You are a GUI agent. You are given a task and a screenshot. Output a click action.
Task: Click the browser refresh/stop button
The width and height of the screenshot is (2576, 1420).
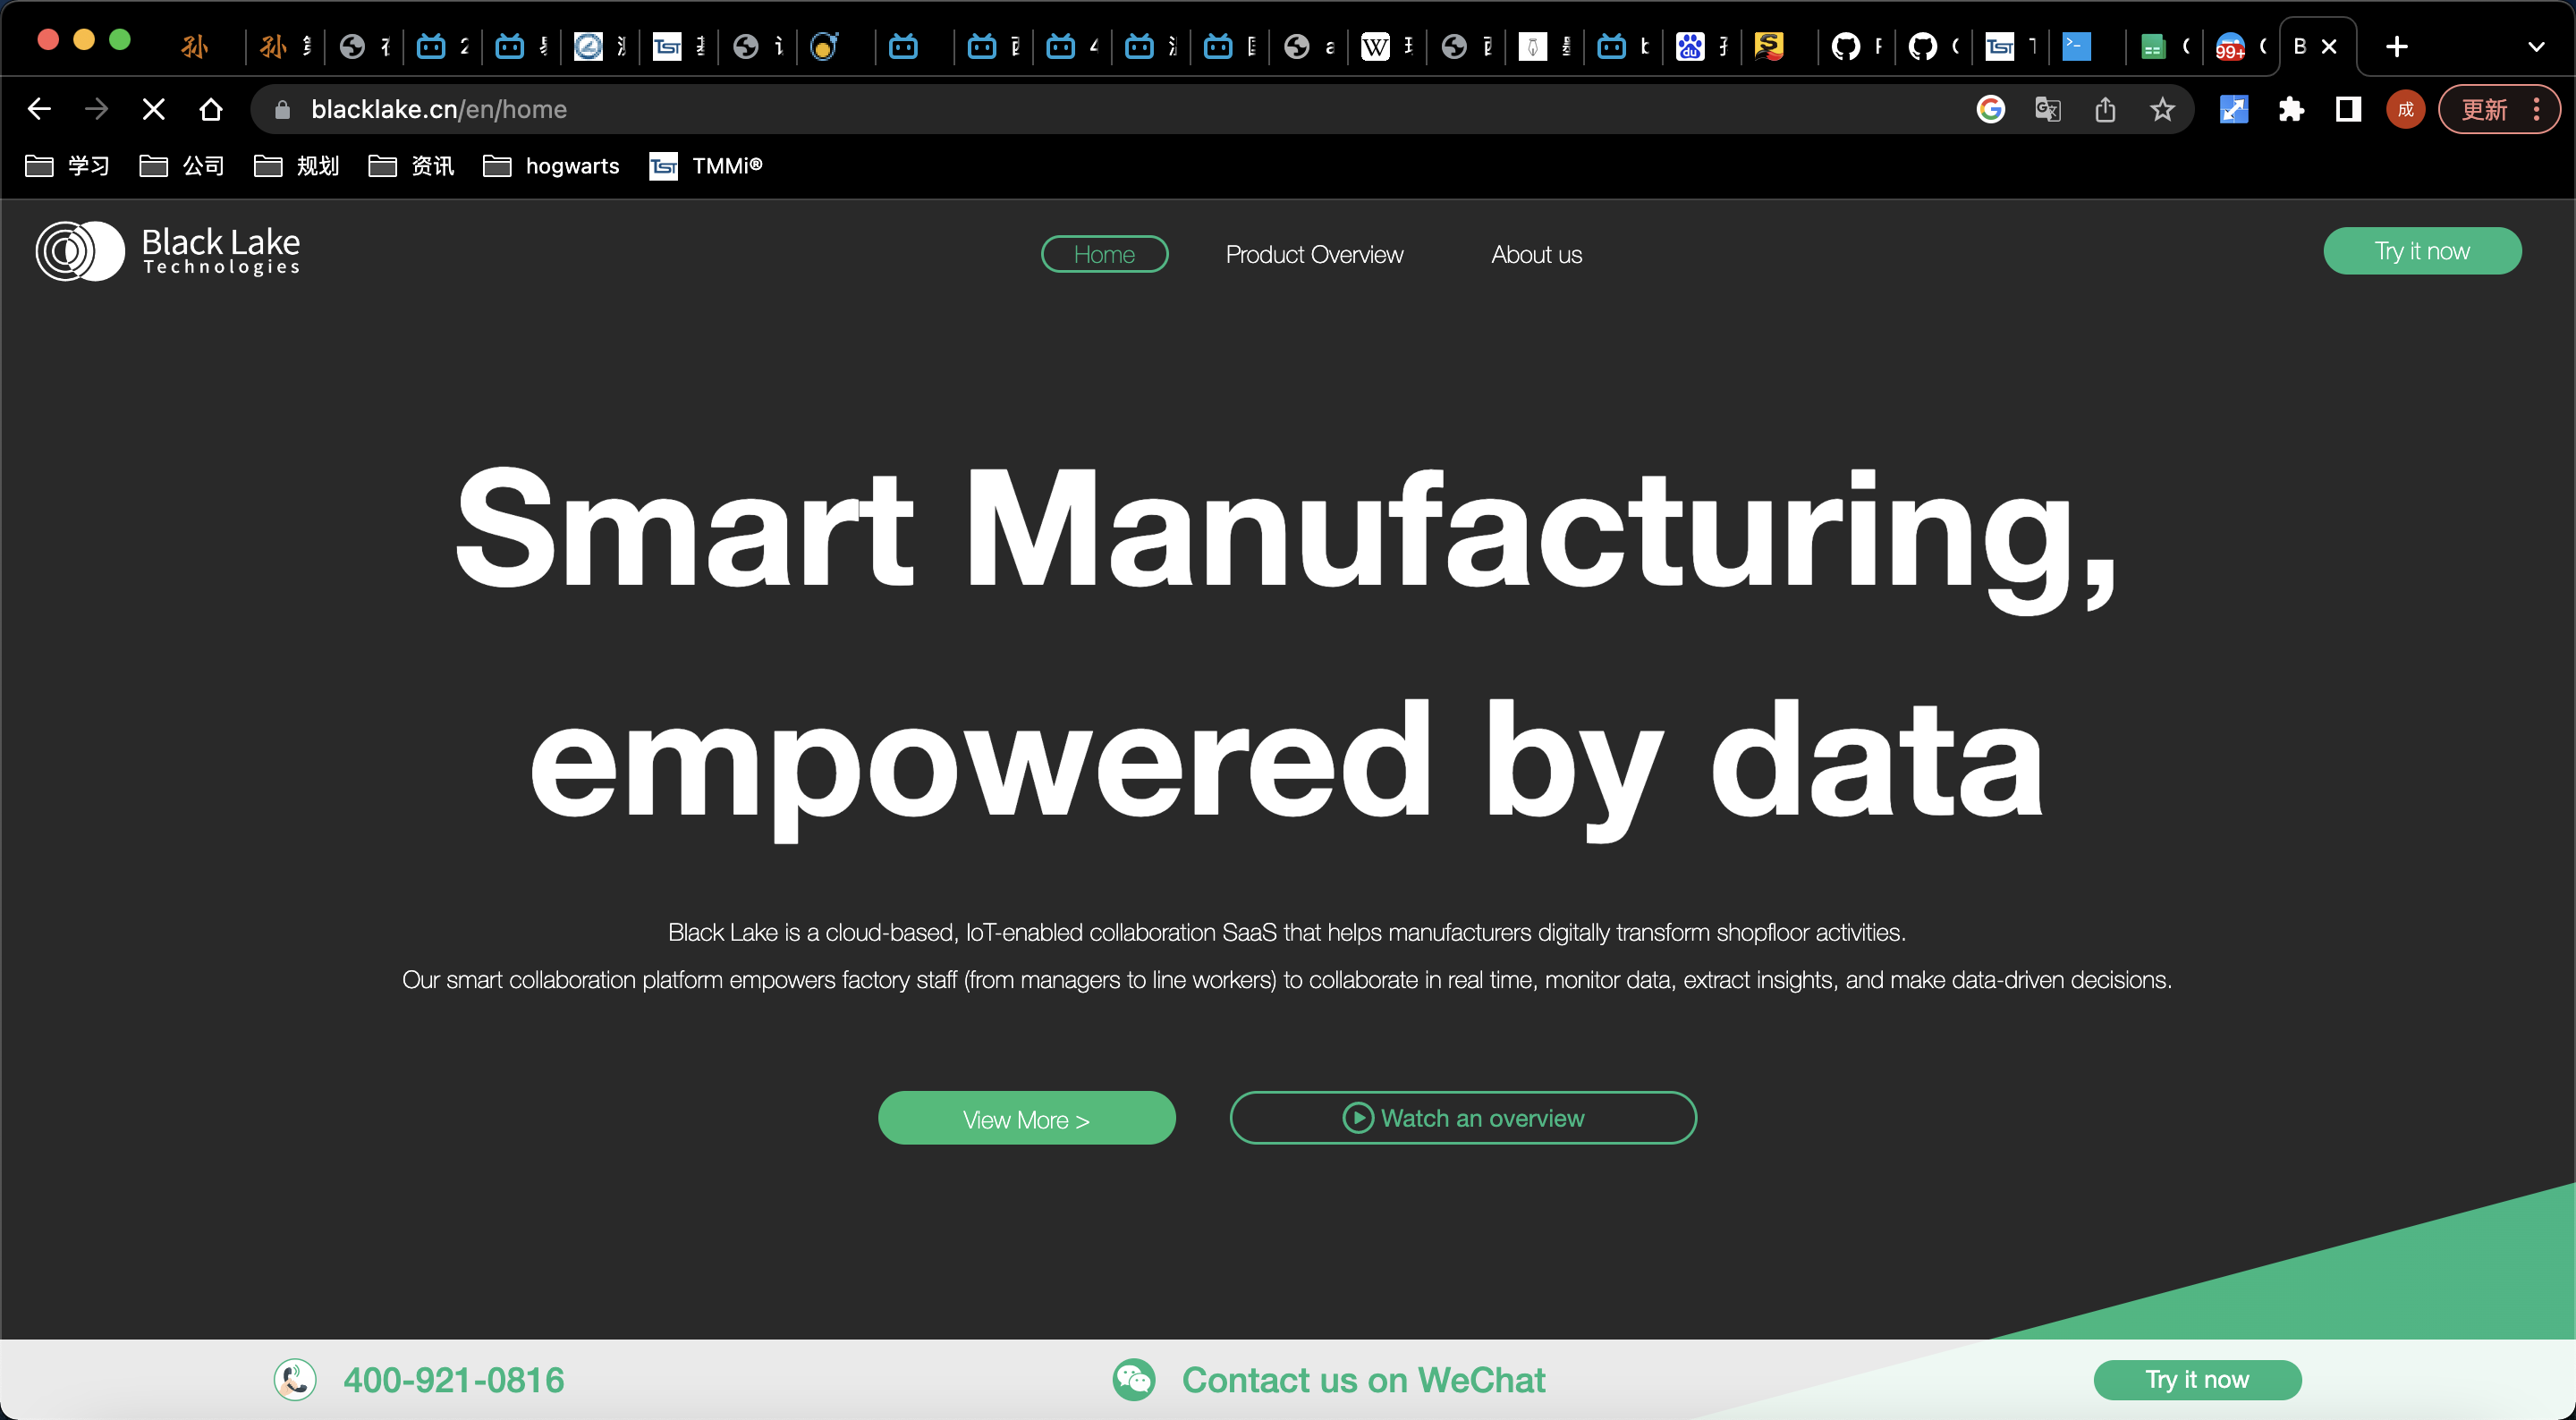154,108
